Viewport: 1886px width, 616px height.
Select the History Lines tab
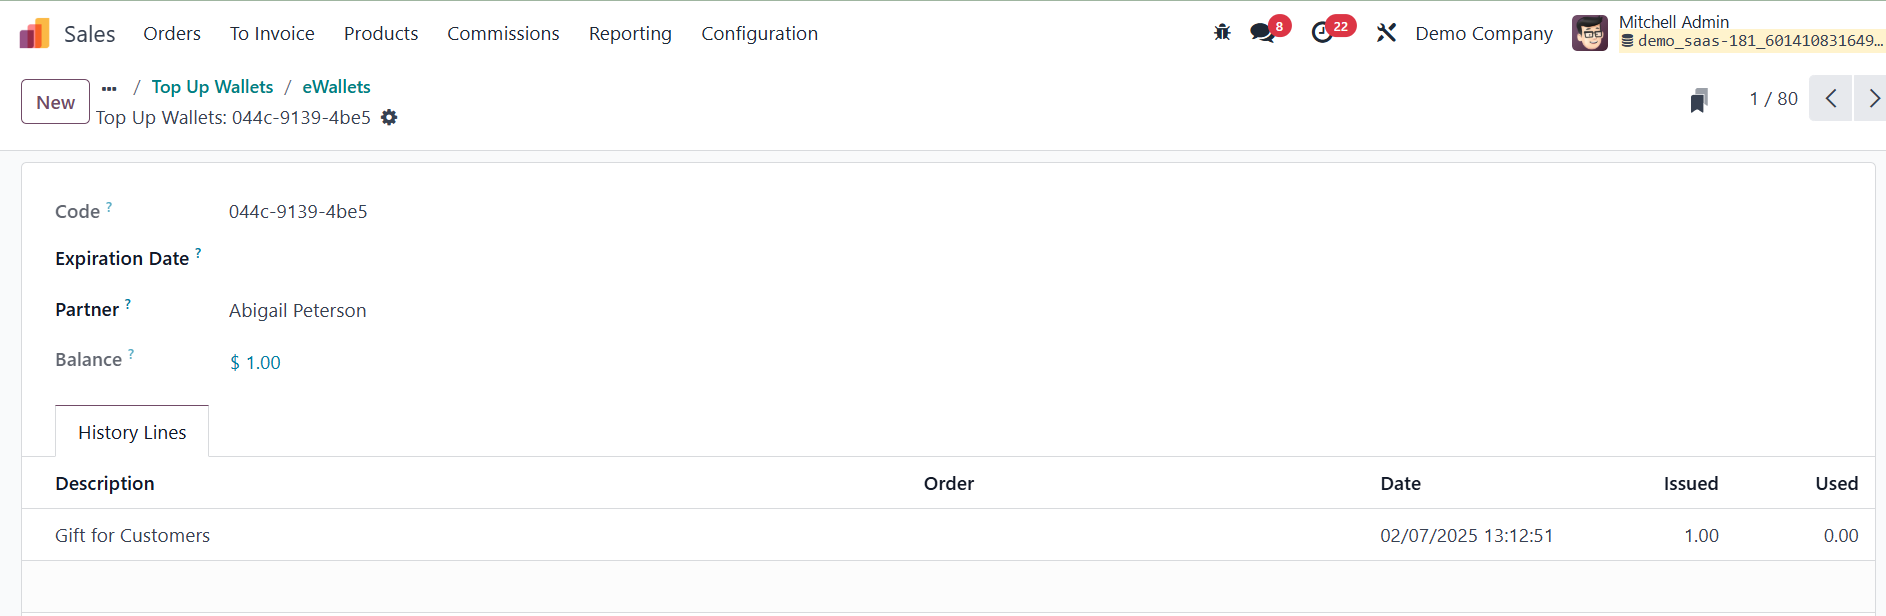(x=132, y=432)
